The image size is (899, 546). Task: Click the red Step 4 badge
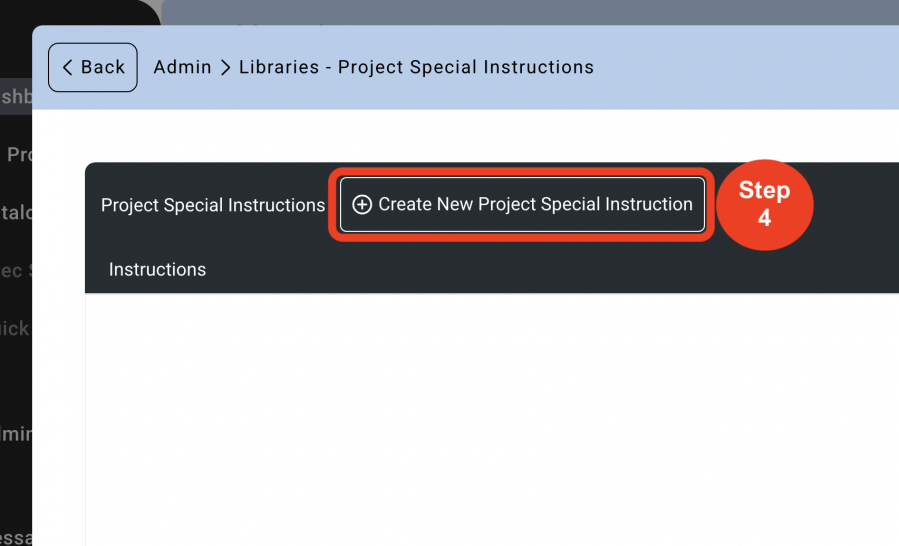(764, 204)
